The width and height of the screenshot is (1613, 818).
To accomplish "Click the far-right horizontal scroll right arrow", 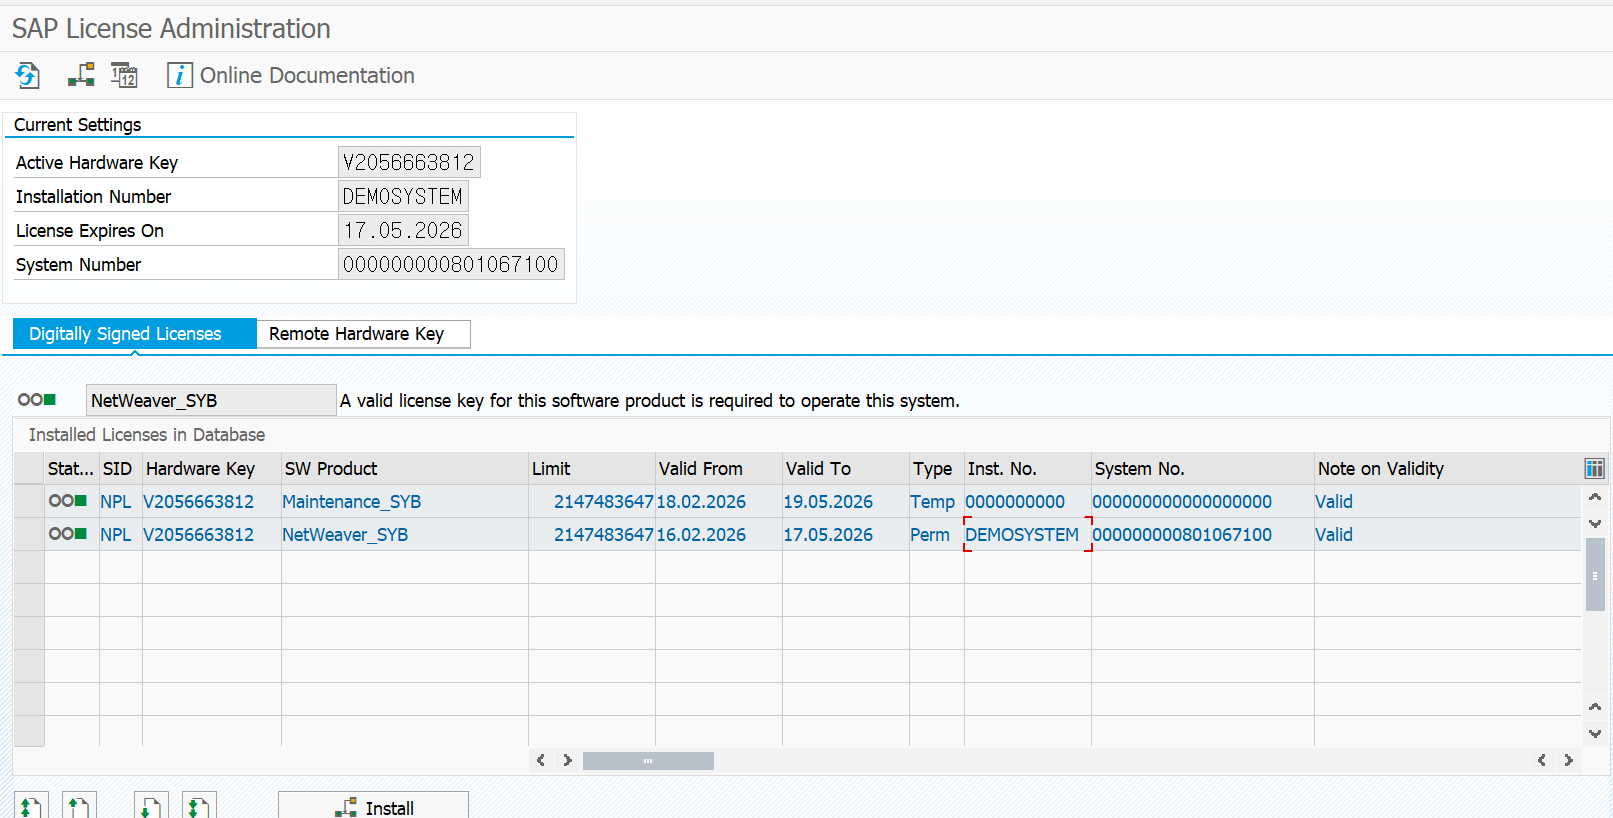I will [1568, 760].
